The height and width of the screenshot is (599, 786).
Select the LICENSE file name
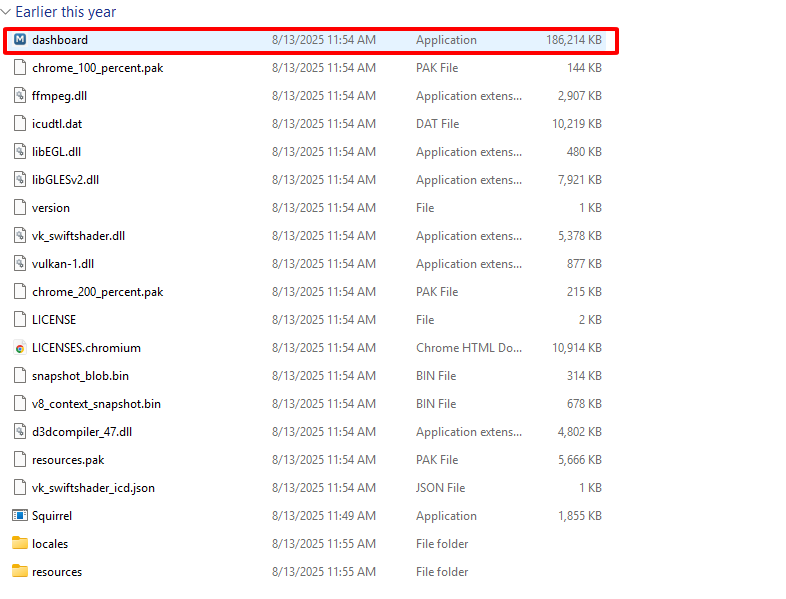[54, 320]
